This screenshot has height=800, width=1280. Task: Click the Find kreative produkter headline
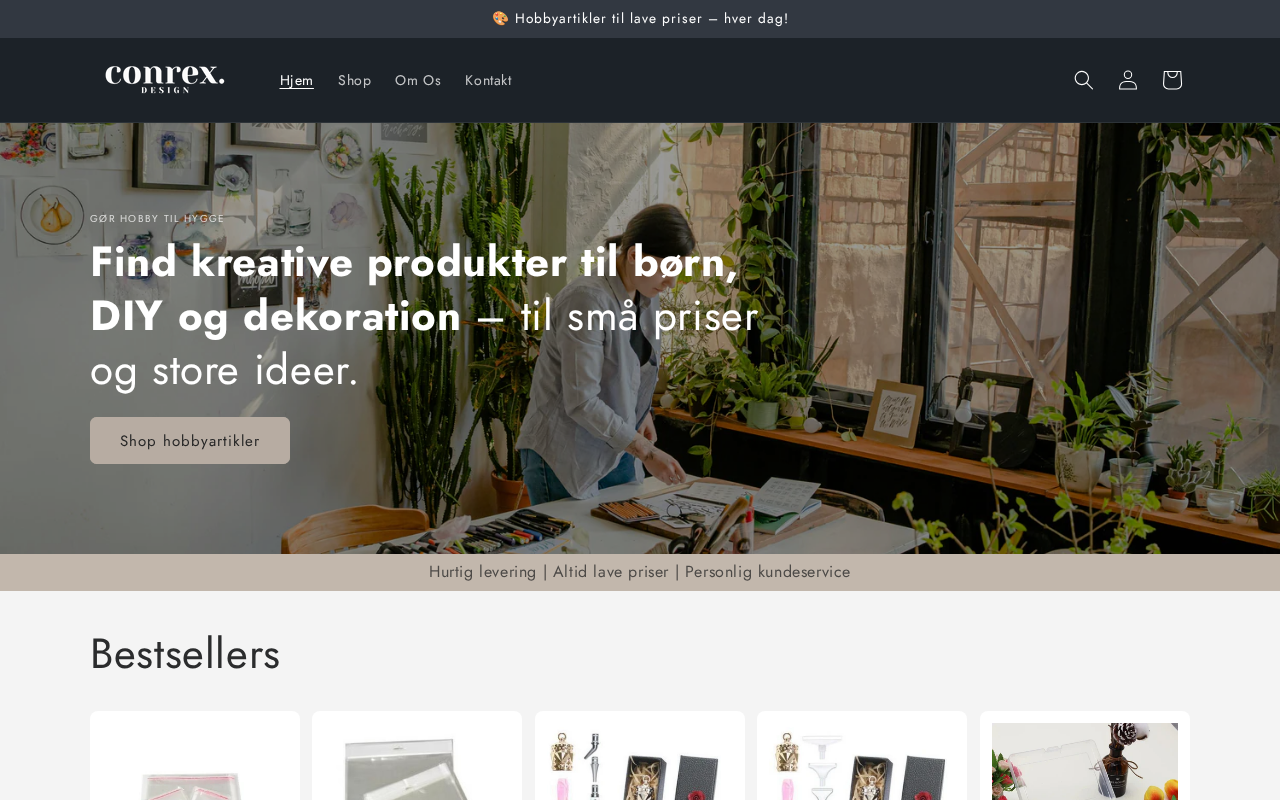424,316
